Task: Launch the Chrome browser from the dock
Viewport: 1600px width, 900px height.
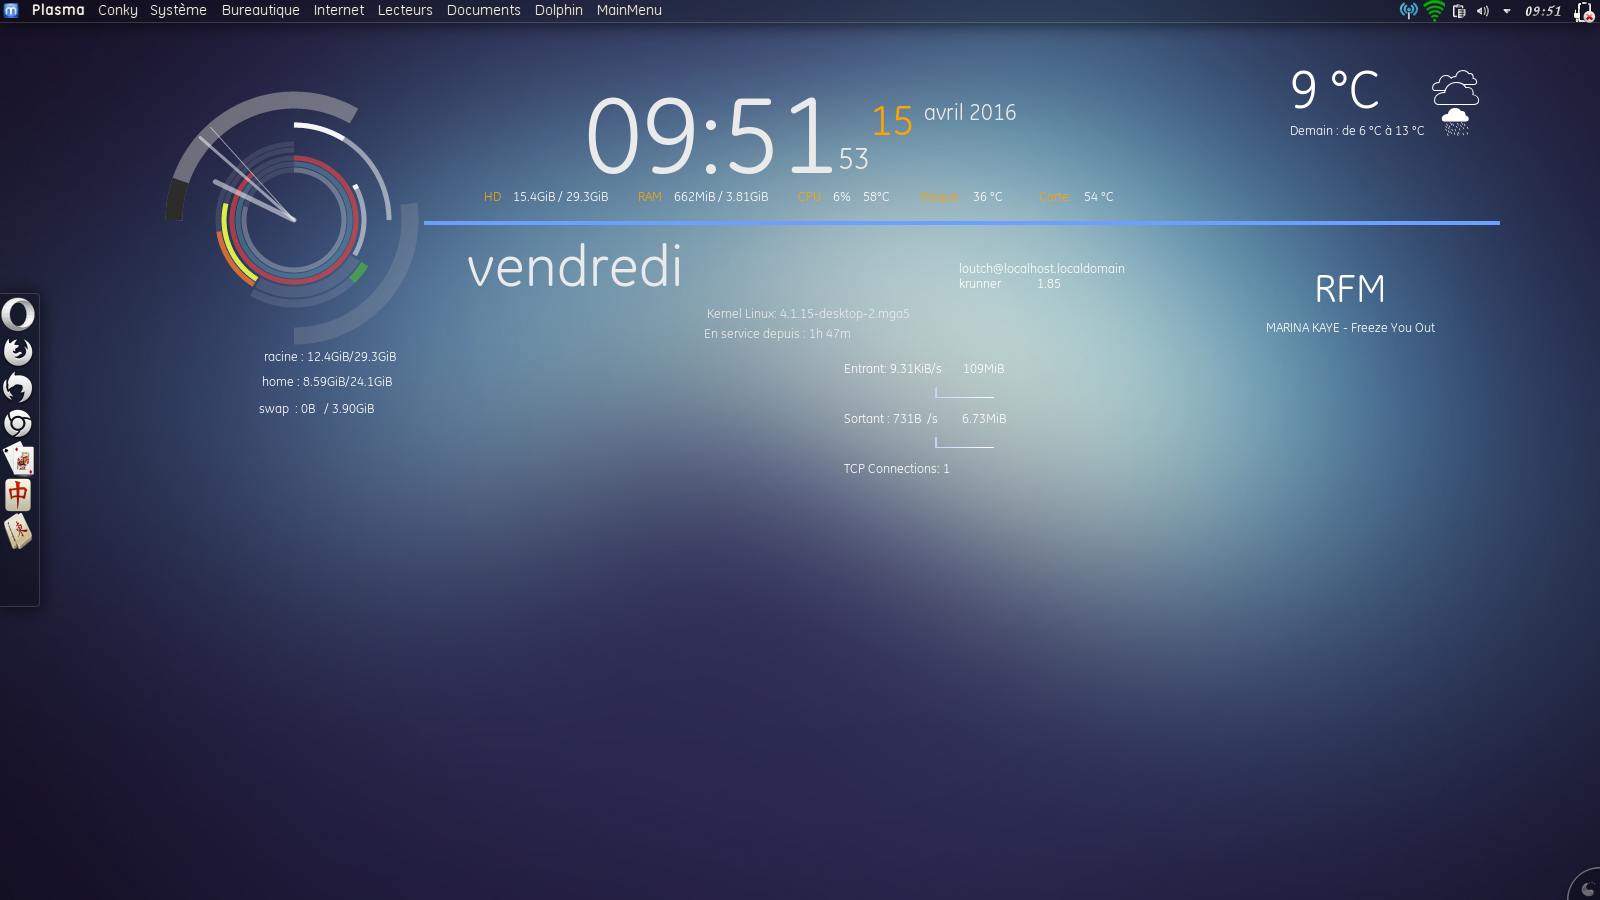Action: [18, 423]
